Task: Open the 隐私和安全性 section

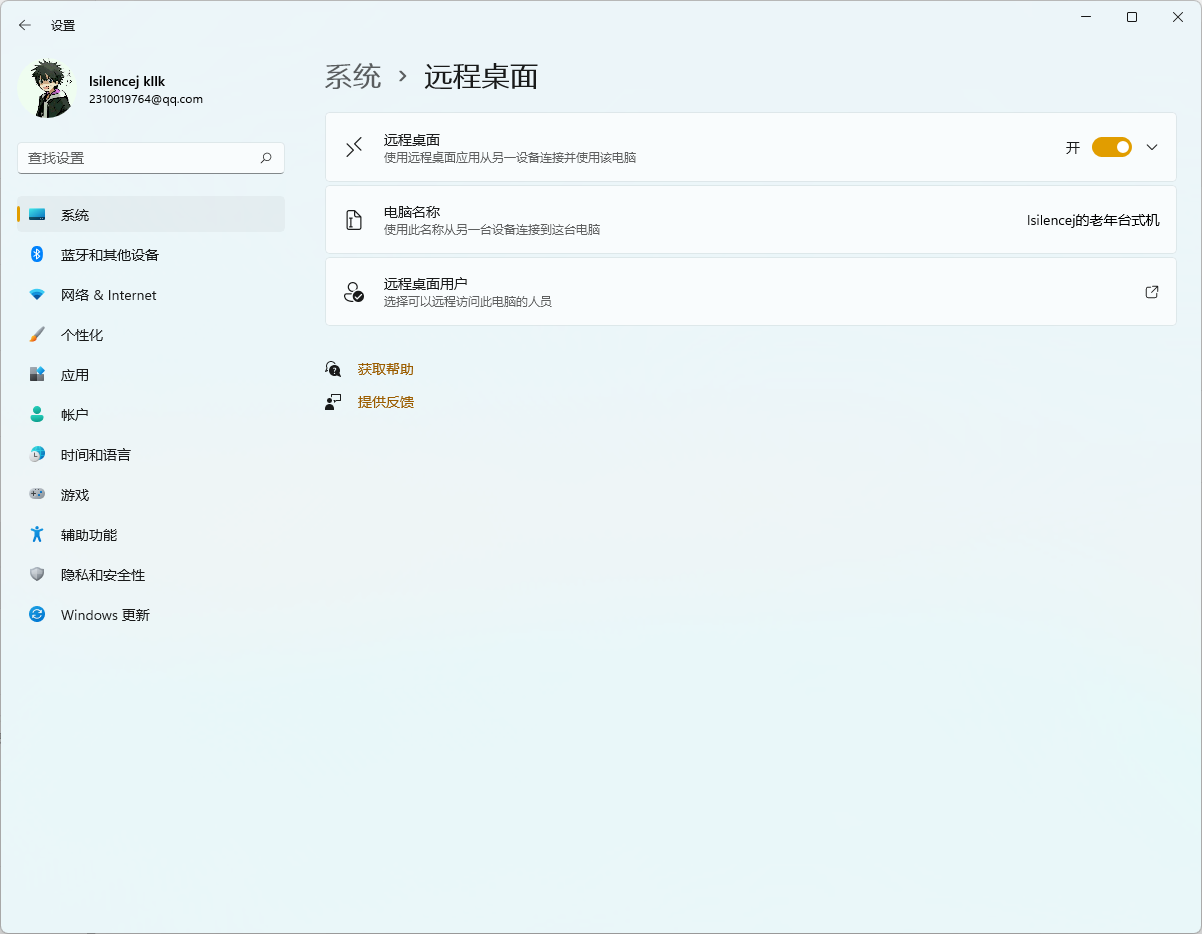Action: click(x=102, y=574)
